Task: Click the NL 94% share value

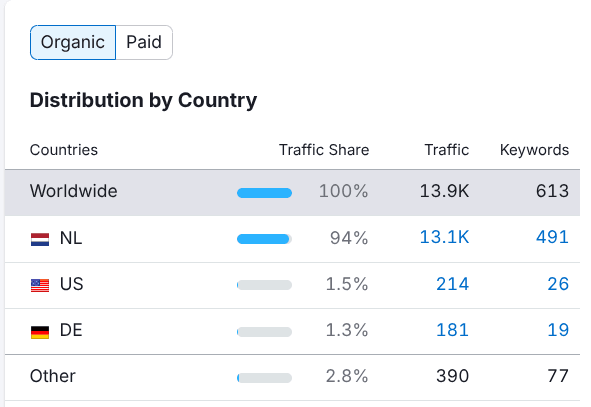Action: 349,238
